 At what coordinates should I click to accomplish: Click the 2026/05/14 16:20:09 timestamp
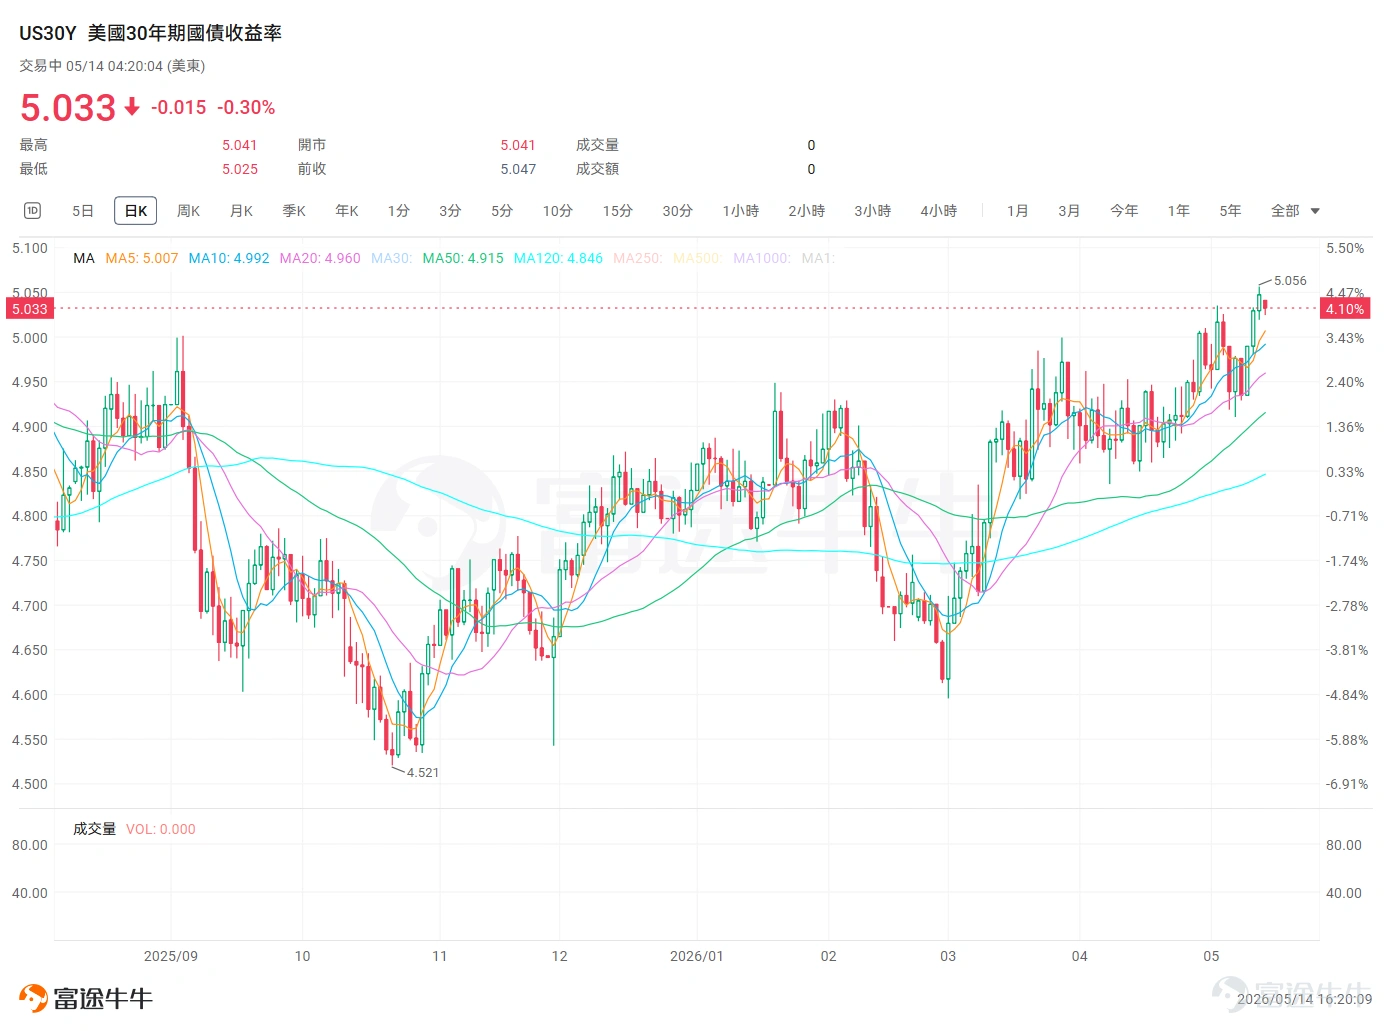point(1304,999)
